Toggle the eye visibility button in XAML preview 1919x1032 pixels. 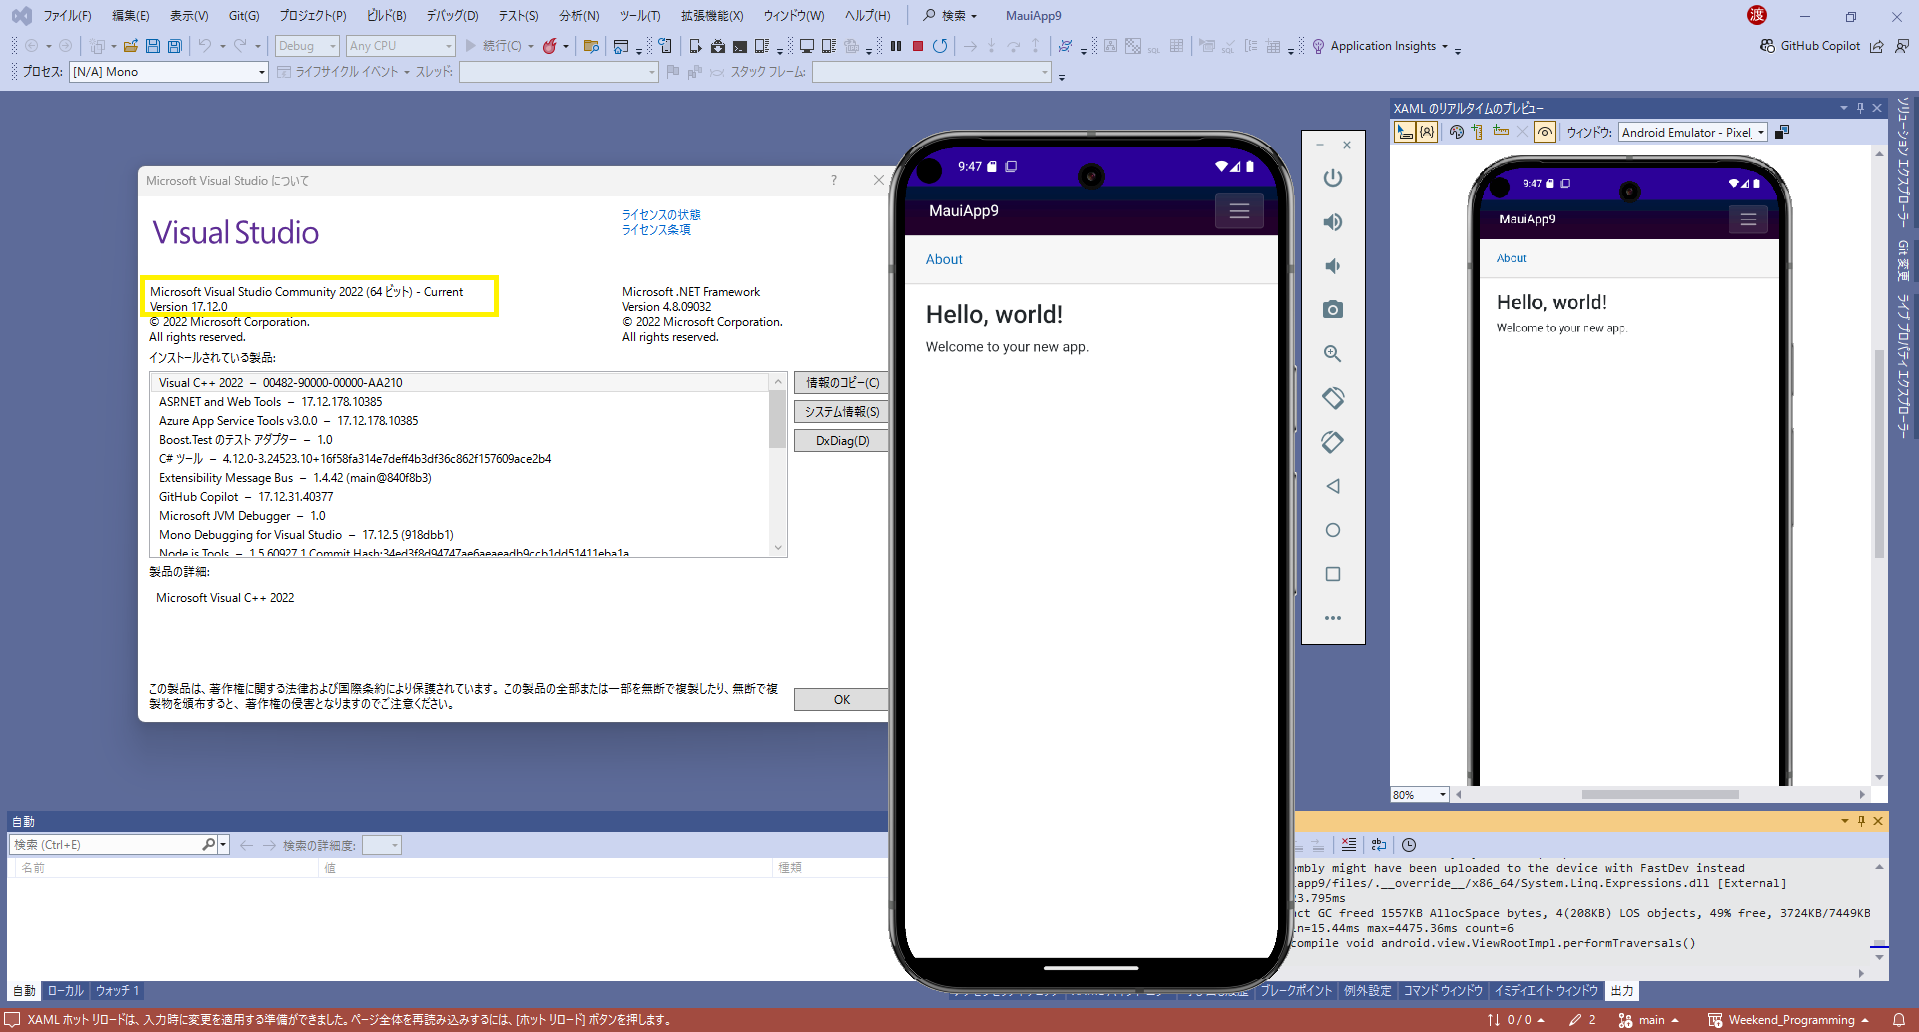coord(1545,132)
